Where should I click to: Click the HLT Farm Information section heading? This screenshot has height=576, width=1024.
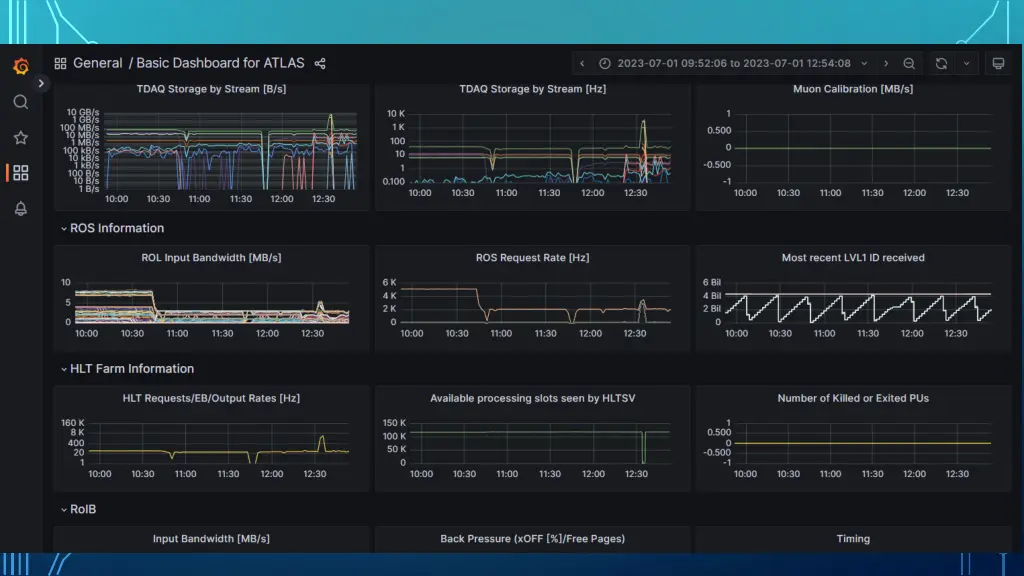click(x=132, y=369)
